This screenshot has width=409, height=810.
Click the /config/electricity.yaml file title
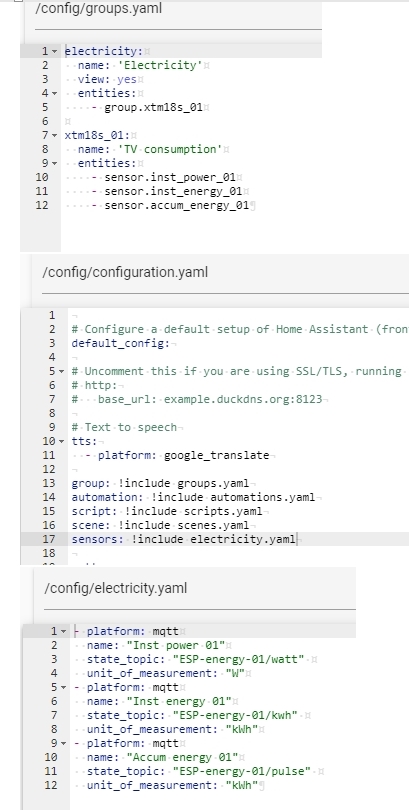(x=116, y=588)
